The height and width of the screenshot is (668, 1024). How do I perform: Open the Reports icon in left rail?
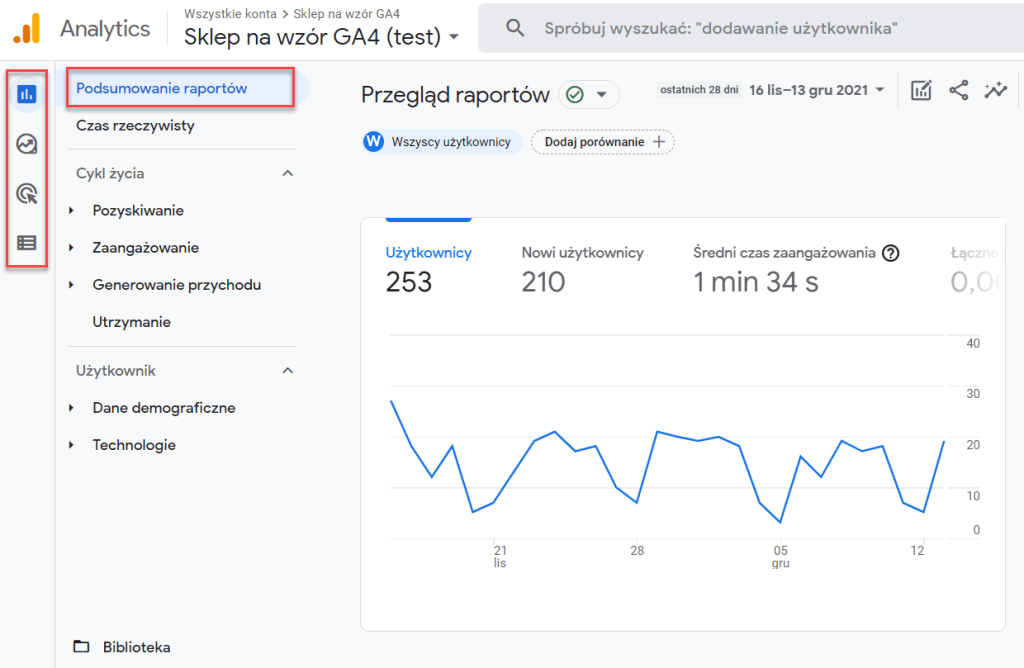(x=27, y=95)
